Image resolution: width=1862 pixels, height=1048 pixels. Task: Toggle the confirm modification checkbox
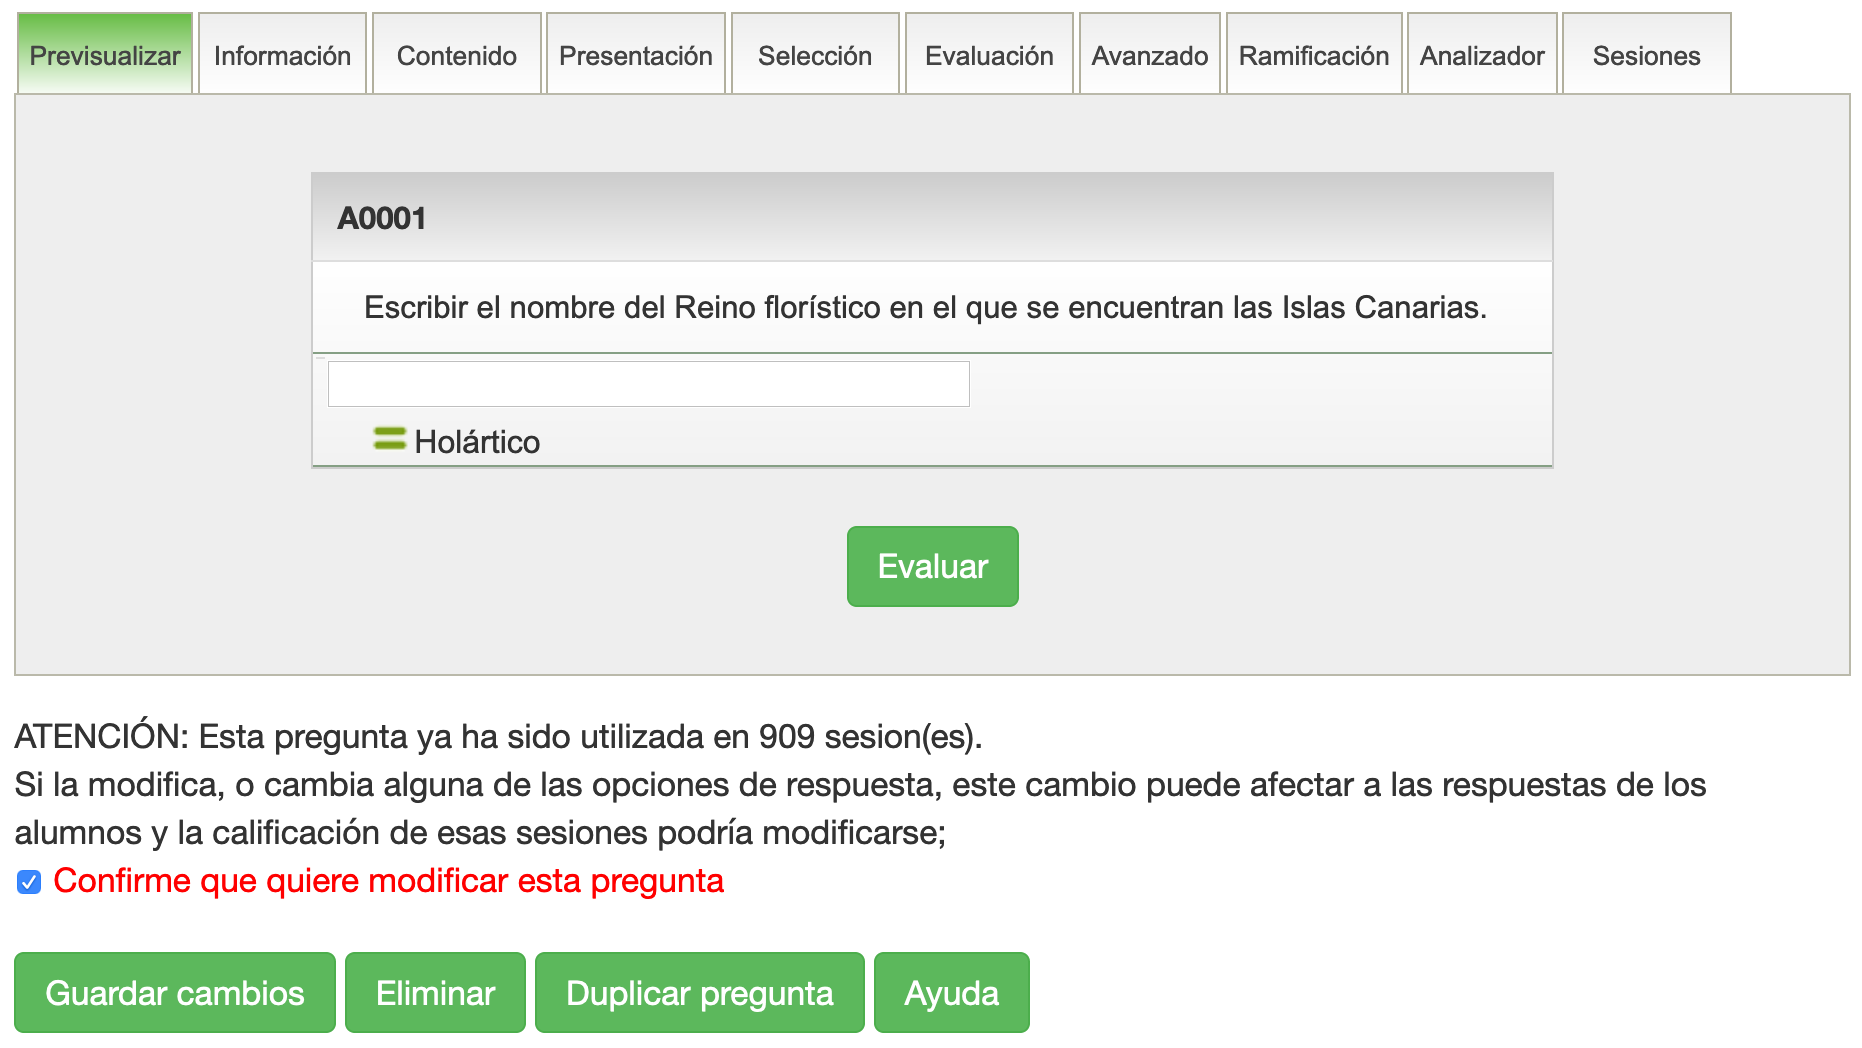29,882
